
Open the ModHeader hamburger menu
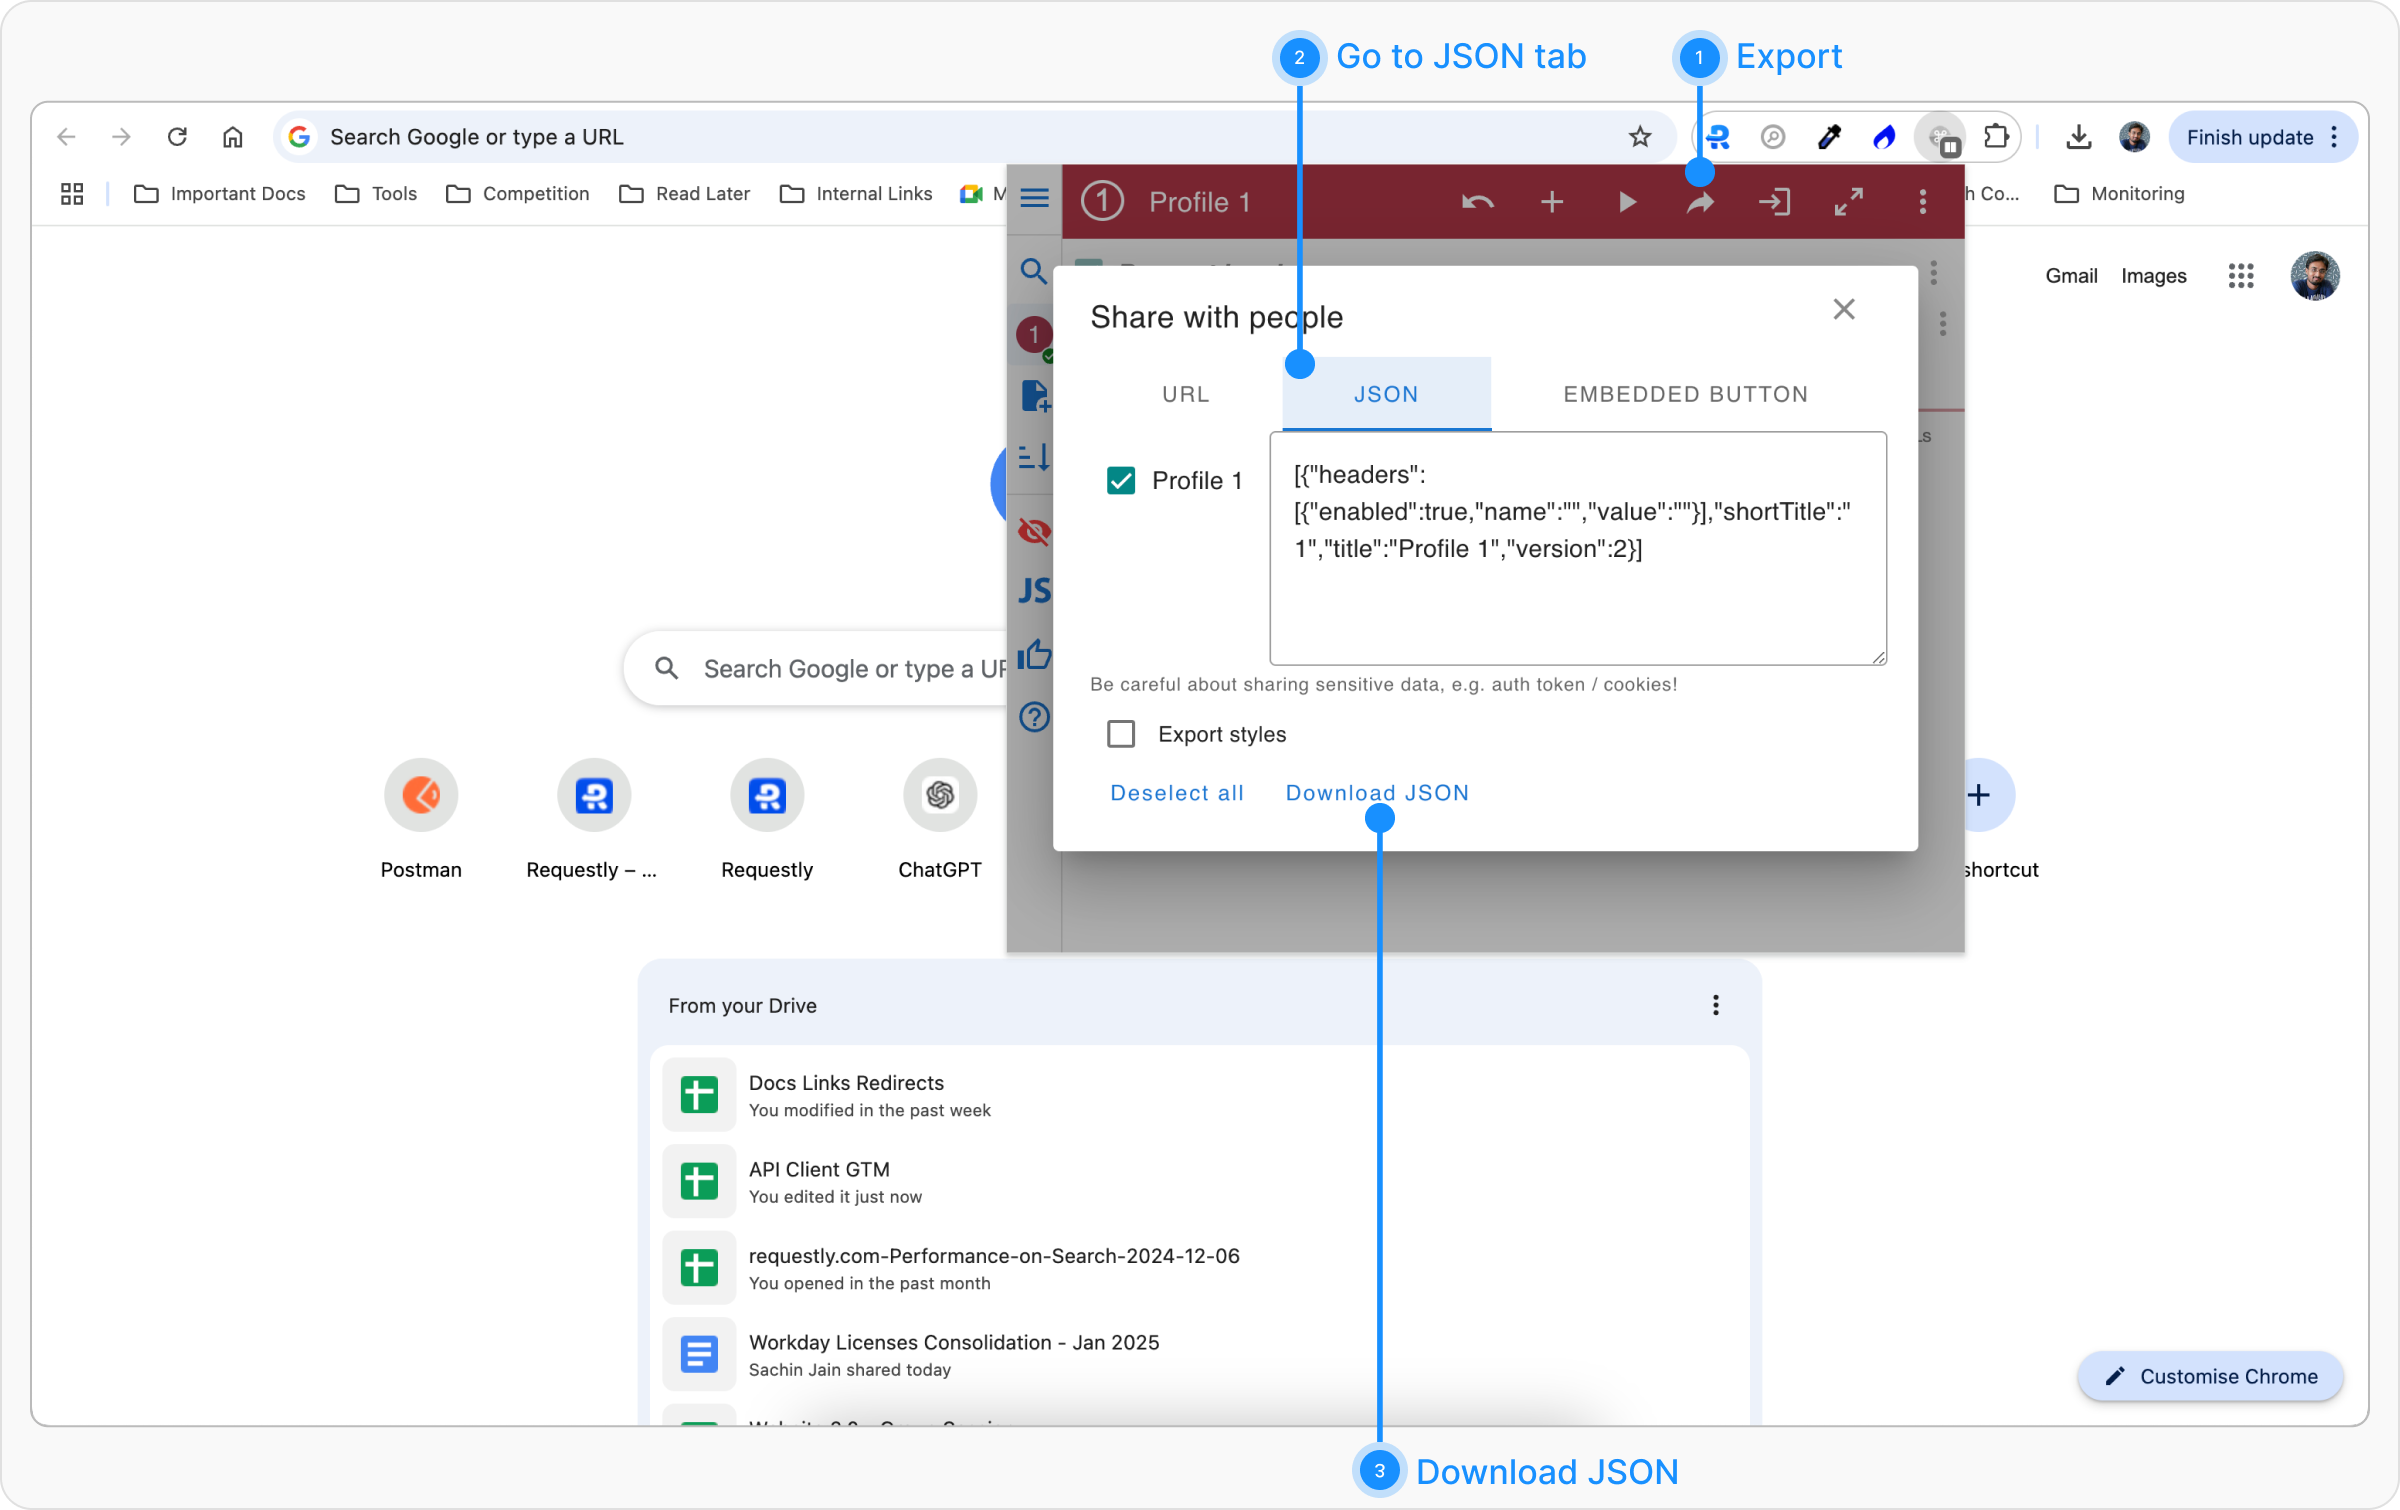point(1034,198)
